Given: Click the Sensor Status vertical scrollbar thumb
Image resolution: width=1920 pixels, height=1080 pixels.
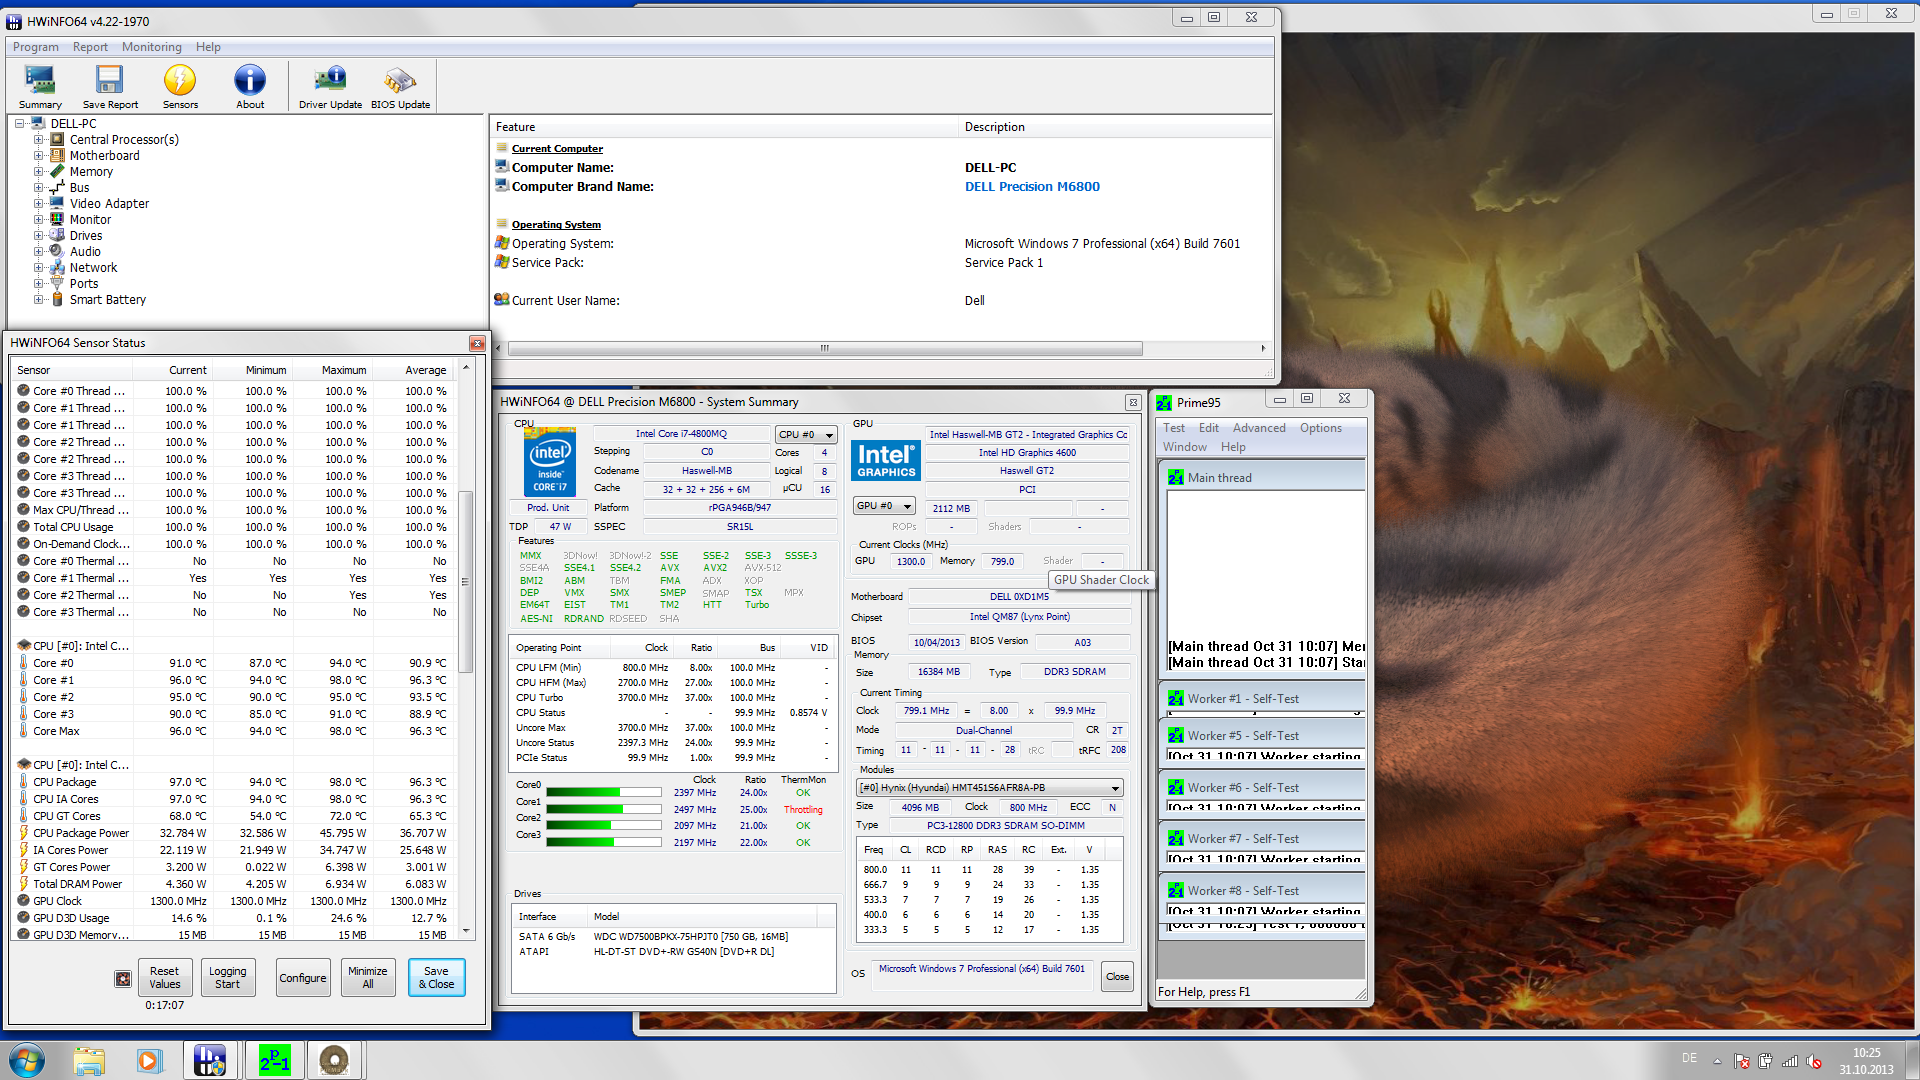Looking at the screenshot, I should 465,582.
